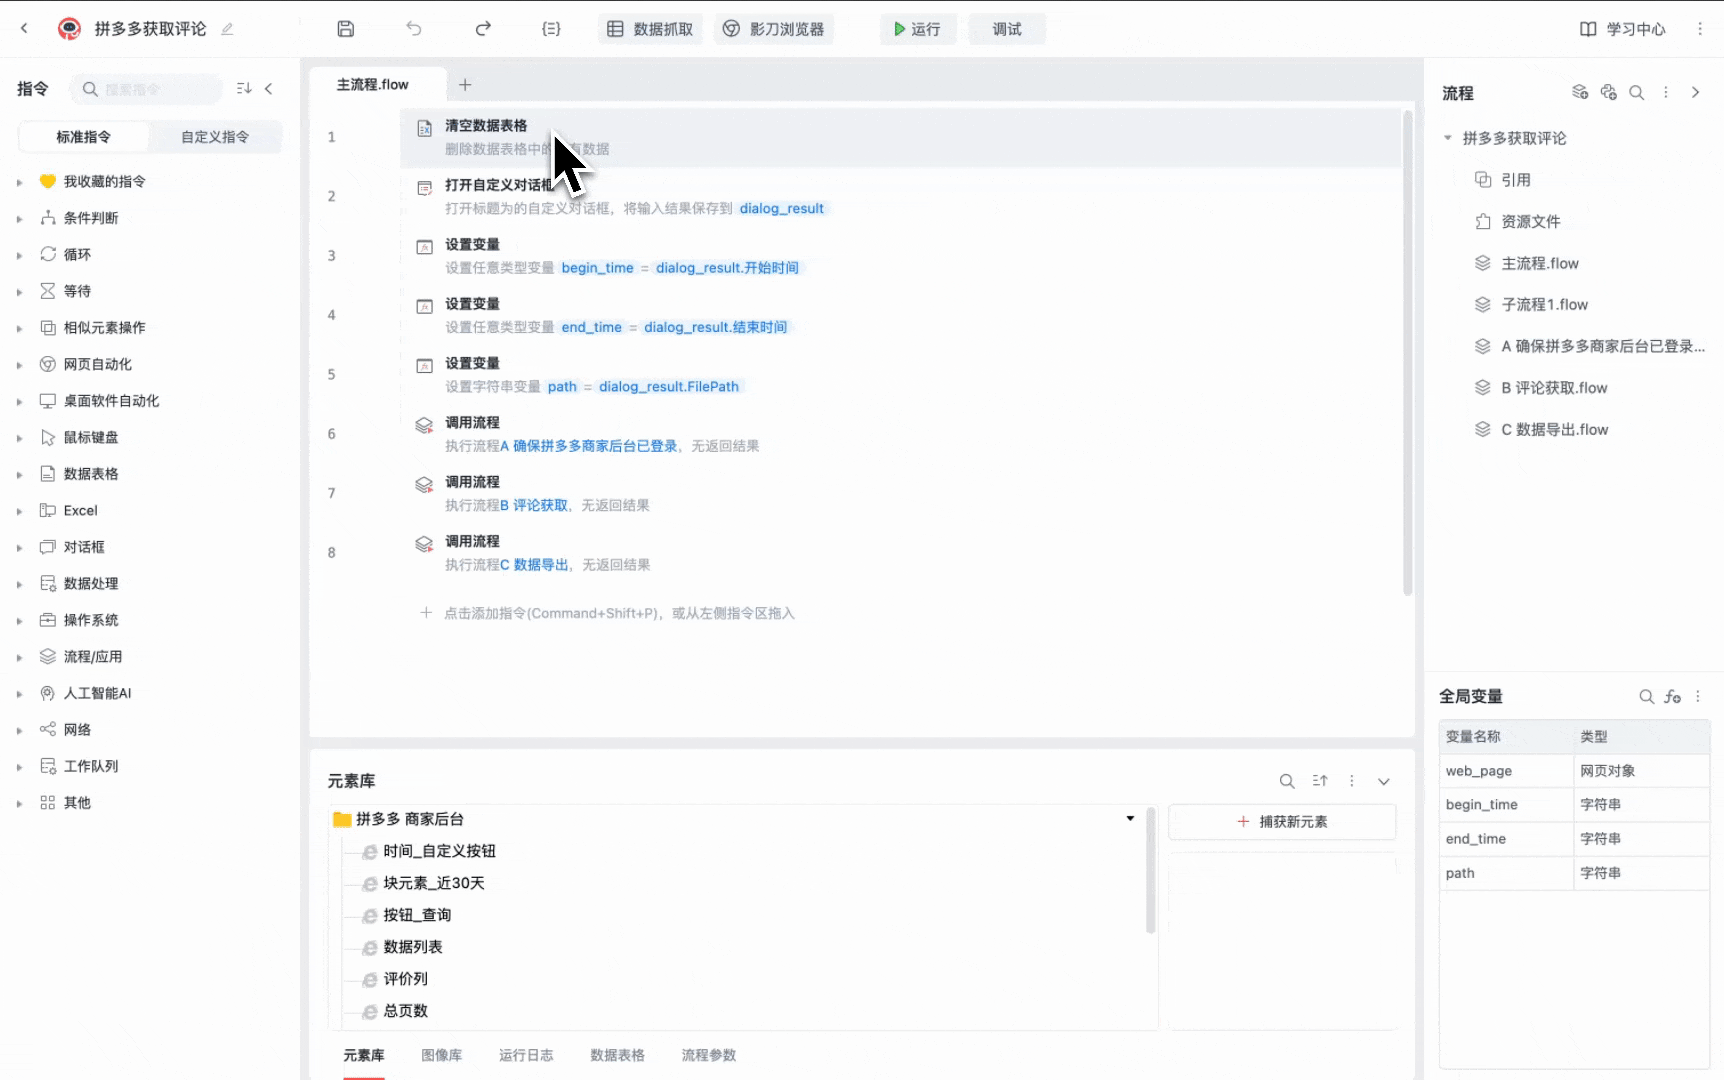The image size is (1724, 1080).
Task: Select element 按钮_查询
Action: (x=417, y=915)
